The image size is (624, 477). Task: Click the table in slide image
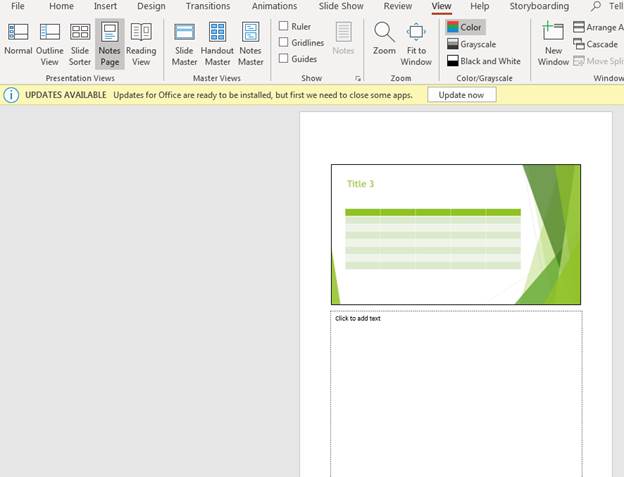[433, 239]
